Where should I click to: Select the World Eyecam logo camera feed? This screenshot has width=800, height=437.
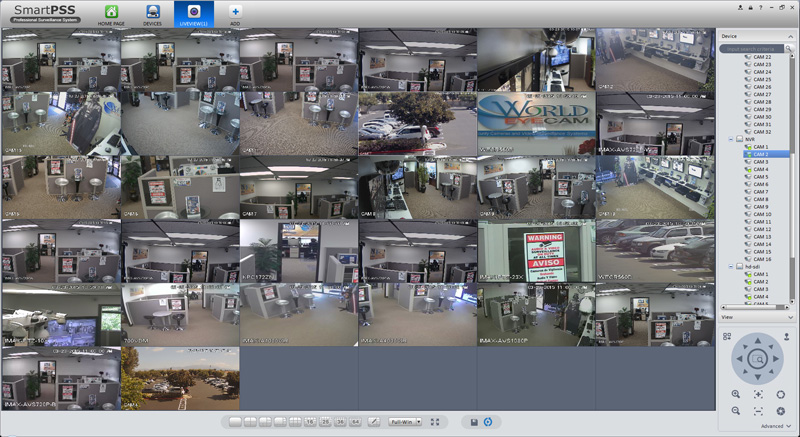(x=536, y=123)
